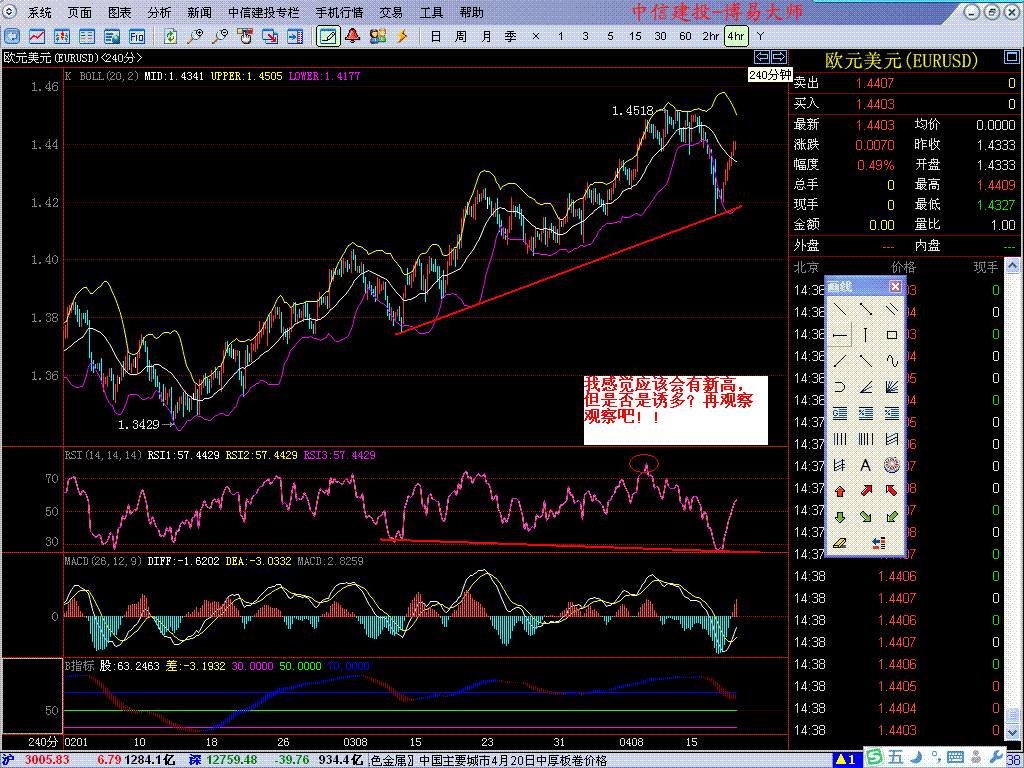Select the arc curve drawing tool
The height and width of the screenshot is (768, 1024).
point(840,387)
